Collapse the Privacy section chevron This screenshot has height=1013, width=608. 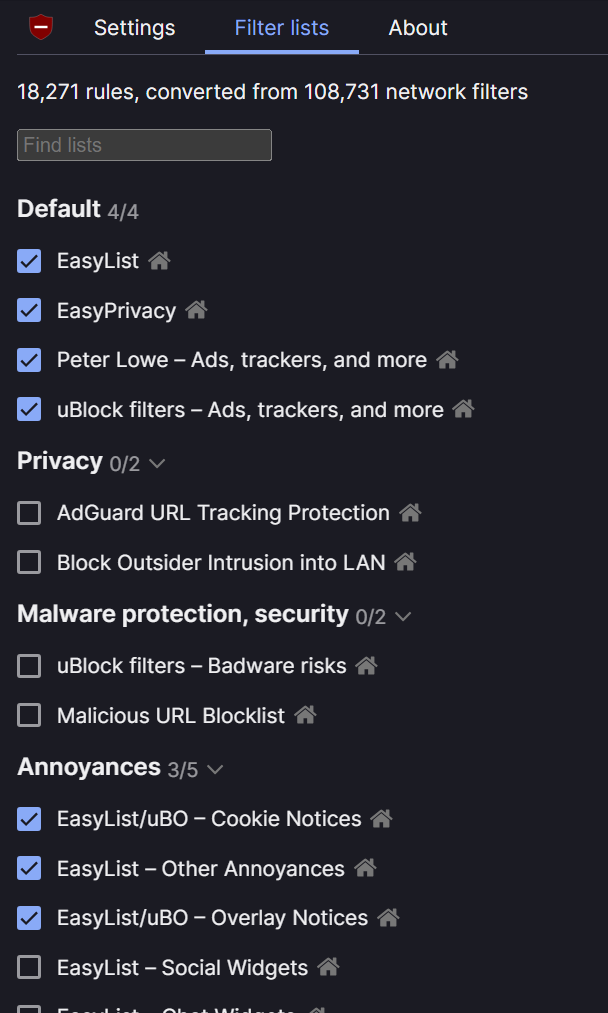tap(156, 463)
